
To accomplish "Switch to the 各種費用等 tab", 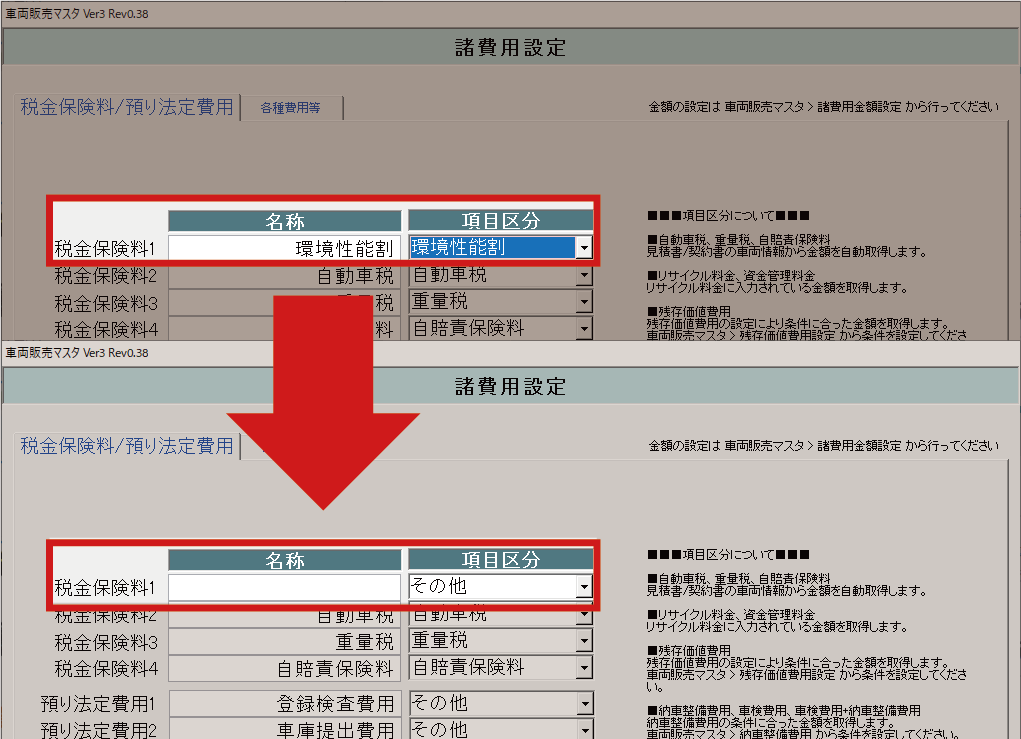I will pyautogui.click(x=290, y=108).
